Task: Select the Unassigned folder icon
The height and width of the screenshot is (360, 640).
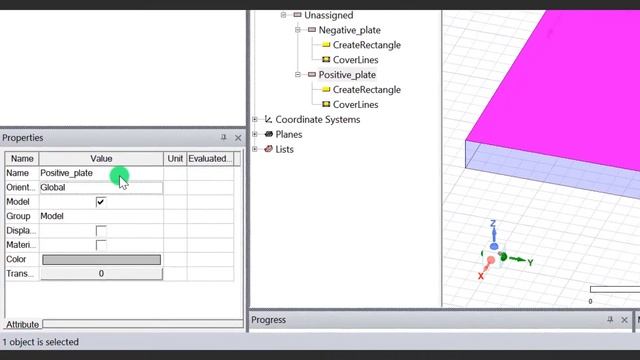Action: pyautogui.click(x=297, y=15)
